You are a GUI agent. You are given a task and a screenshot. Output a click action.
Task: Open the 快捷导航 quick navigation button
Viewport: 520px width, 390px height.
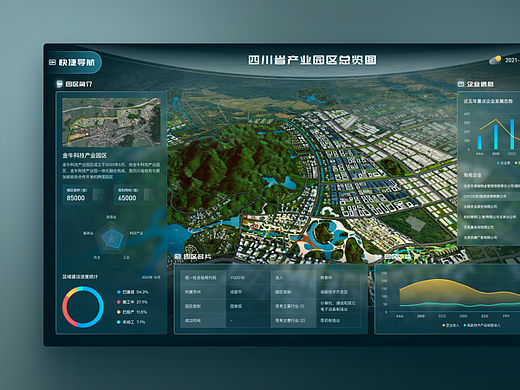pos(73,62)
